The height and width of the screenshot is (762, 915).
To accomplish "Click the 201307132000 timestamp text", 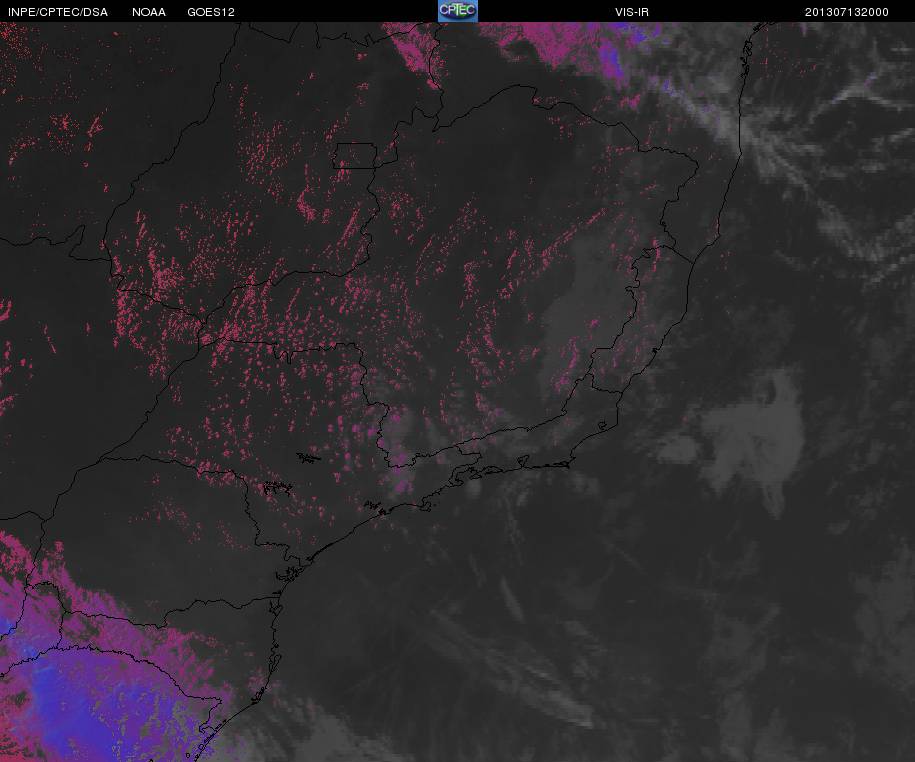I will pyautogui.click(x=847, y=12).
